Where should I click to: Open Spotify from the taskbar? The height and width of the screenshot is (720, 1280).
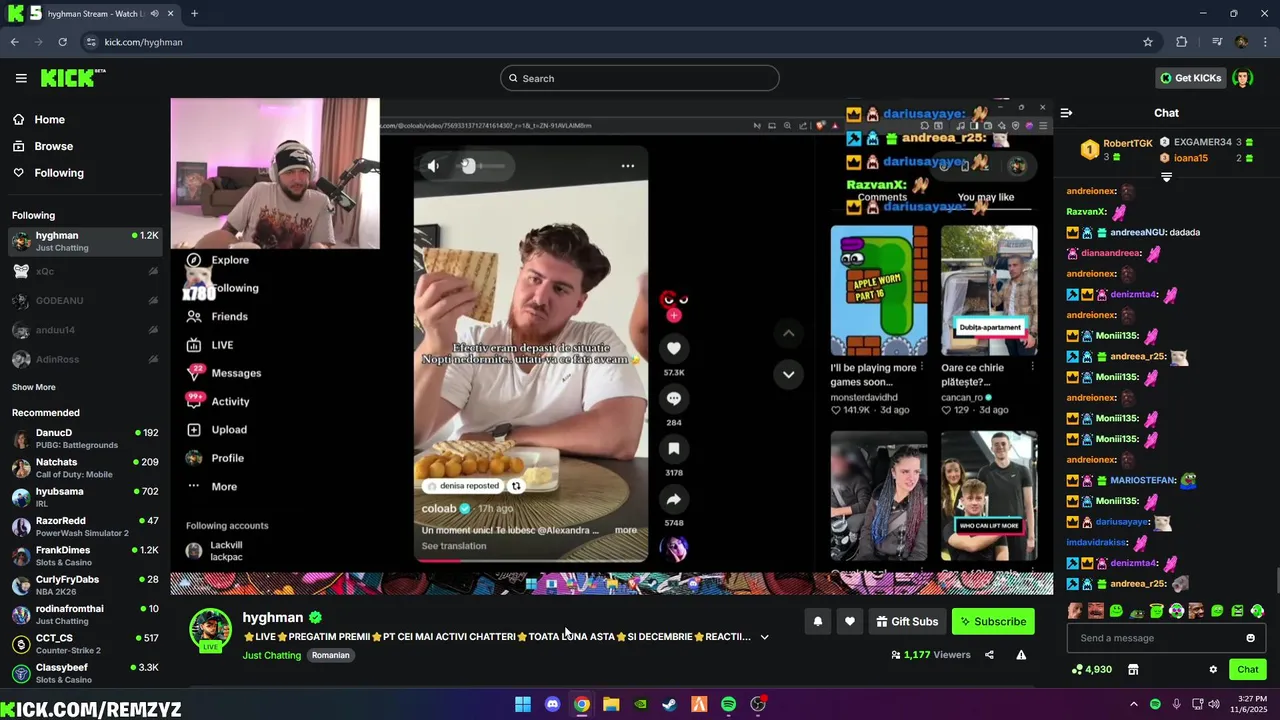pos(728,704)
